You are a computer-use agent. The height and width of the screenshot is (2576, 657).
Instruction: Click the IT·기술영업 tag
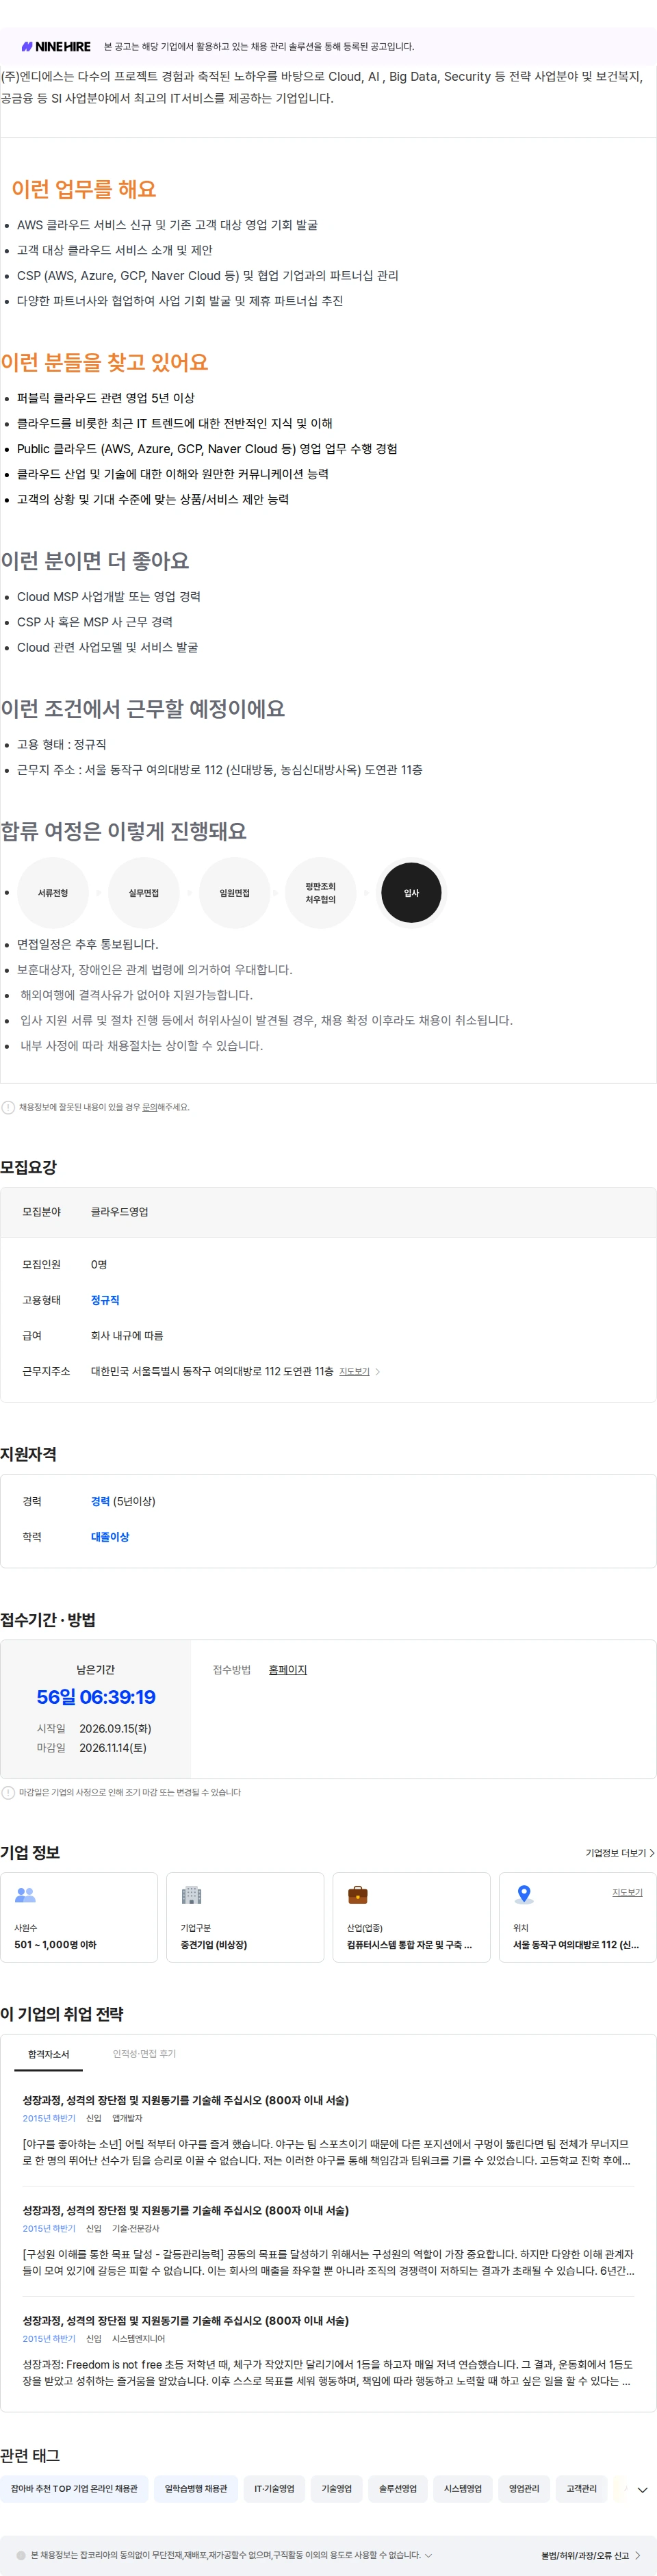[x=274, y=2488]
